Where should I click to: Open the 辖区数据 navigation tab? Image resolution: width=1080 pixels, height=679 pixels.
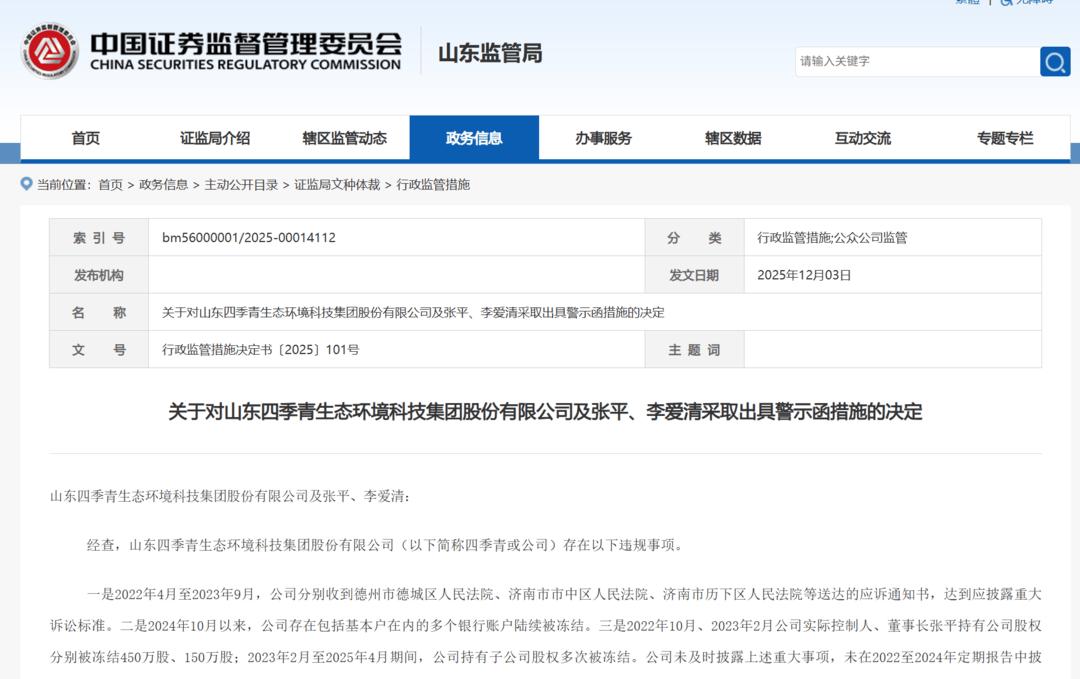(x=733, y=139)
